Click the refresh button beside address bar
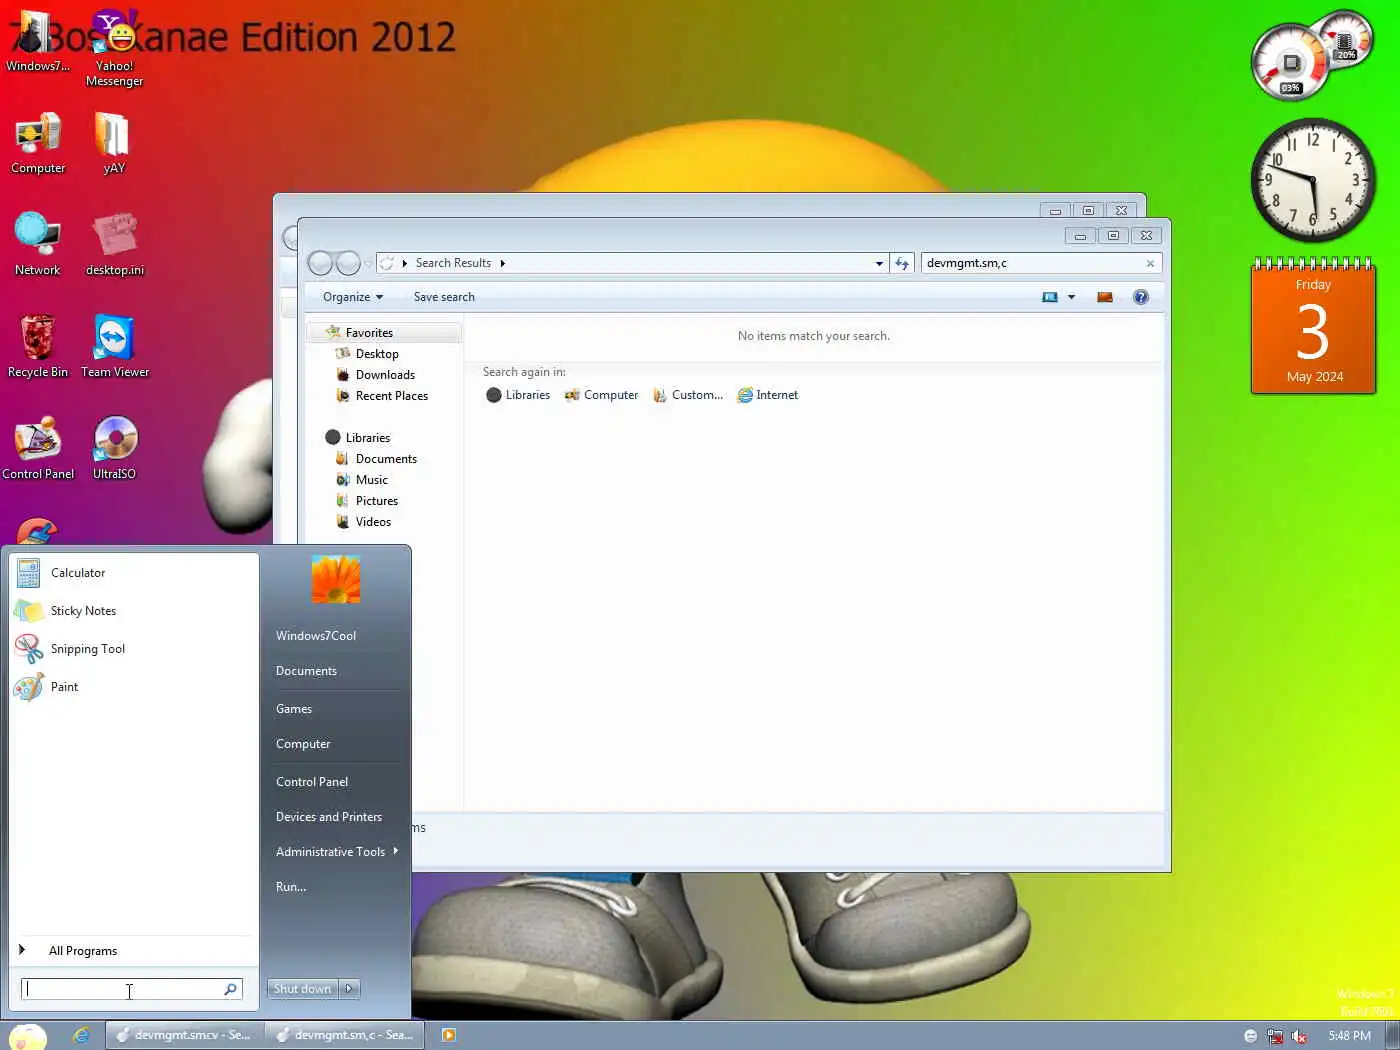 (902, 263)
